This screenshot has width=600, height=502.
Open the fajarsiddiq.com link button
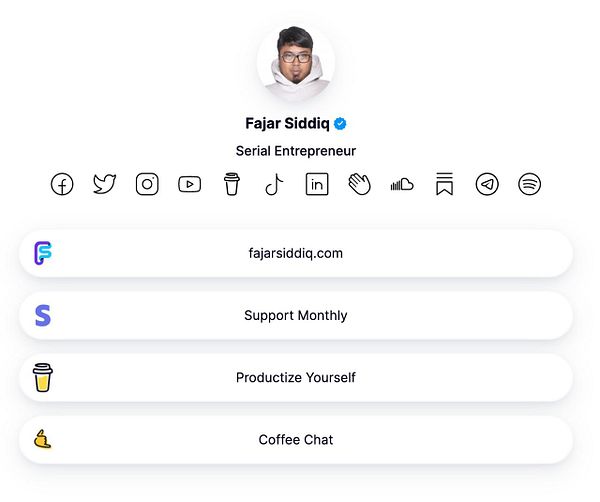(x=296, y=253)
